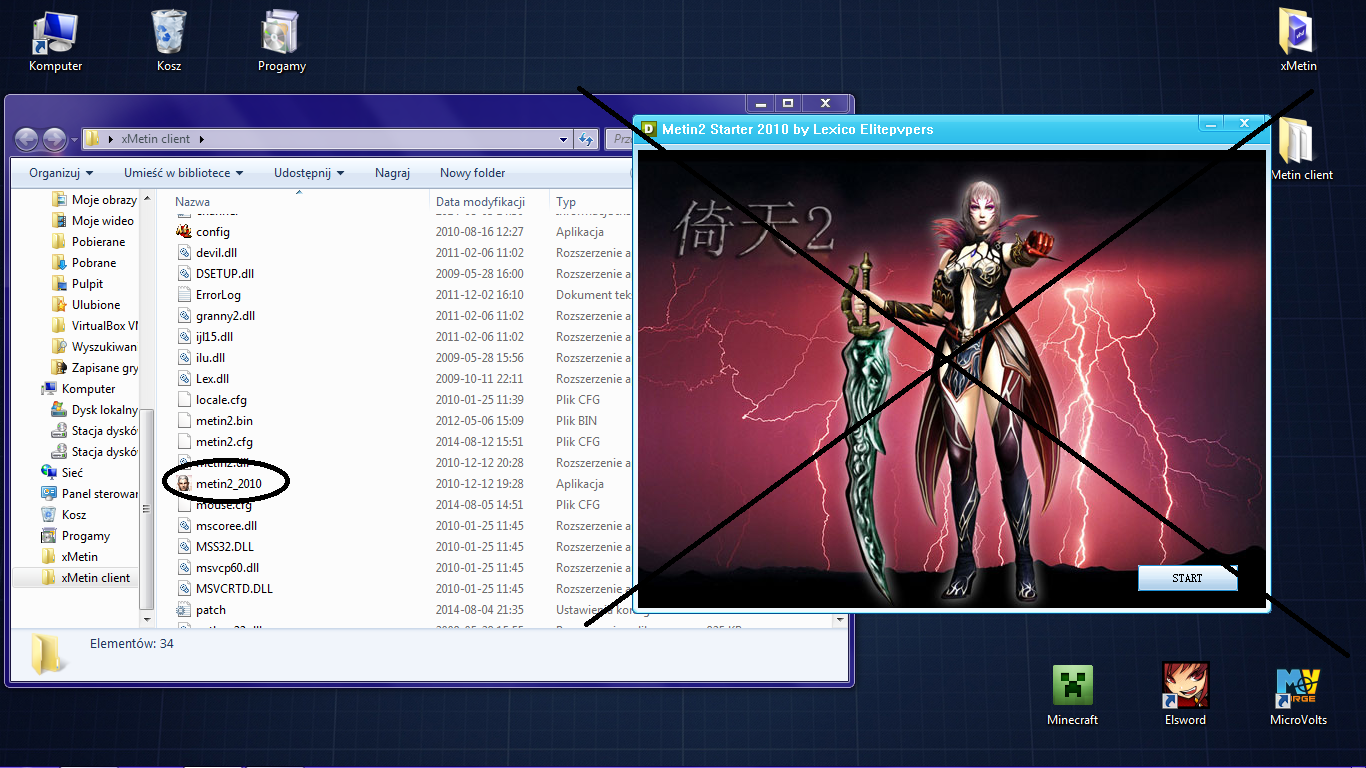
Task: Open Moje obrazy in navigation pane
Action: 95,200
